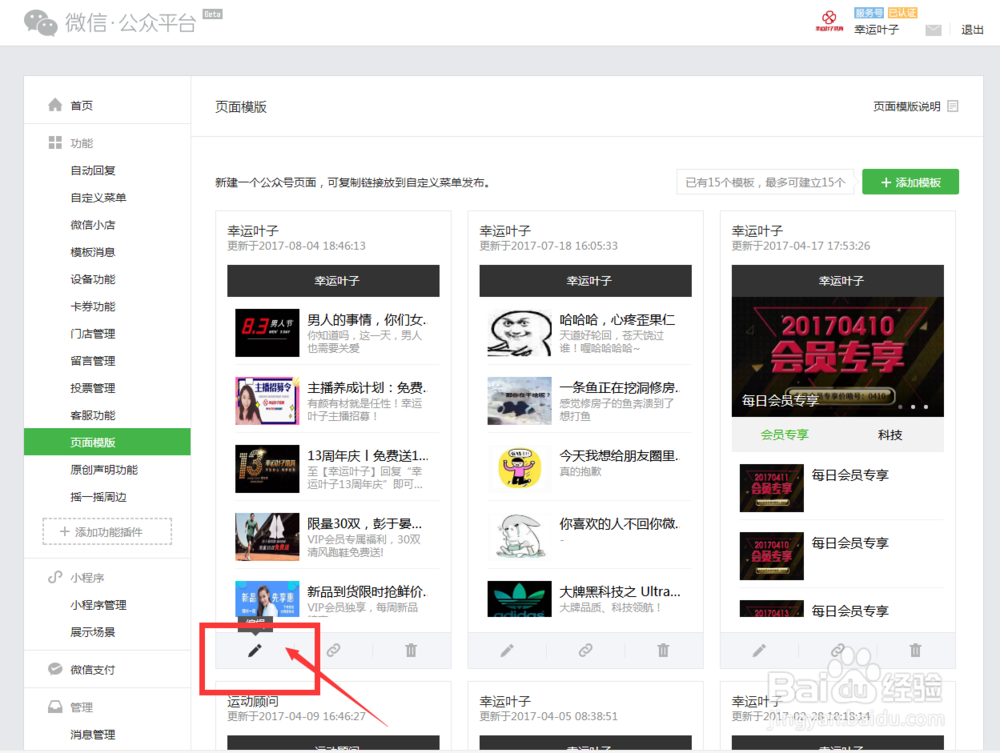The width and height of the screenshot is (1000, 753).
Task: Open 投票管理 in the sidebar
Action: click(93, 388)
